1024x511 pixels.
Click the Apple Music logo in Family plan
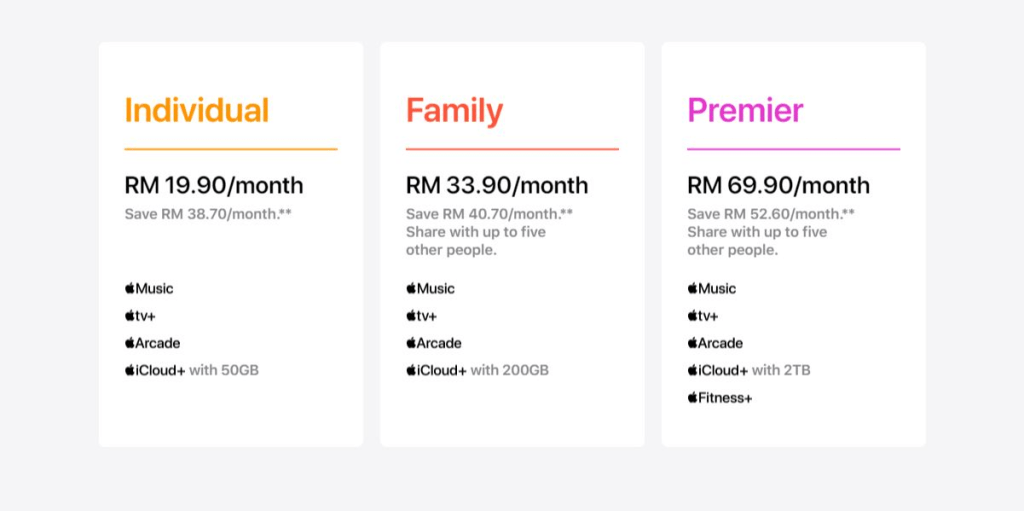pos(430,288)
